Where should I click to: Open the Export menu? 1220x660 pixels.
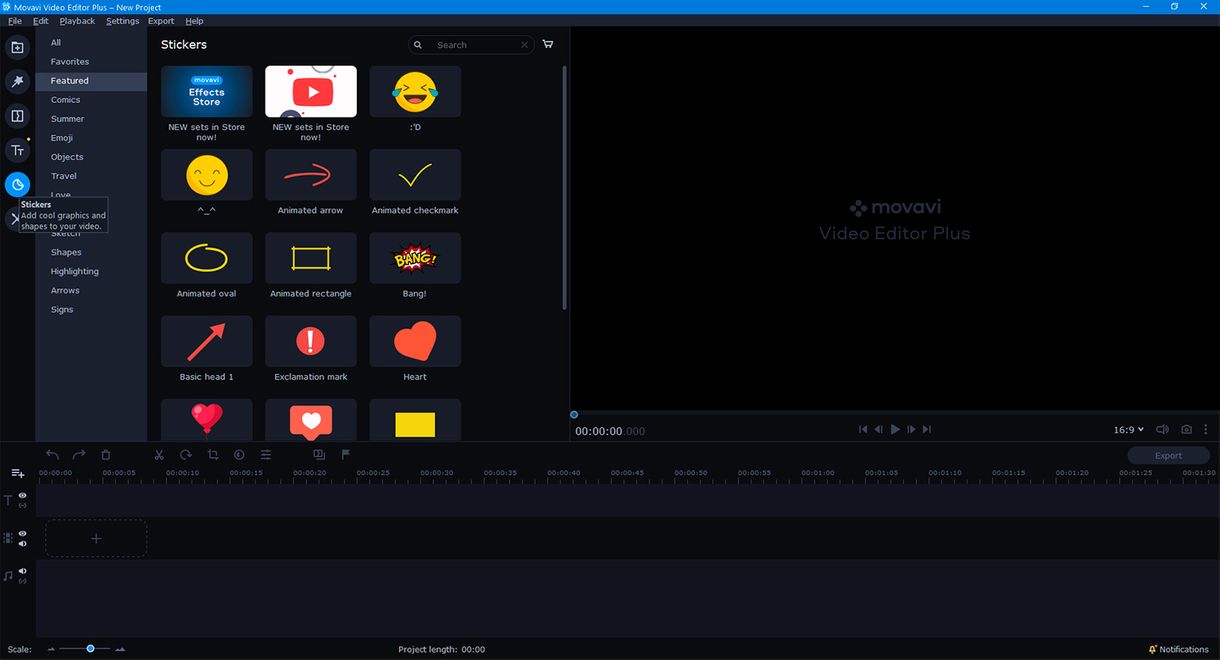(160, 20)
